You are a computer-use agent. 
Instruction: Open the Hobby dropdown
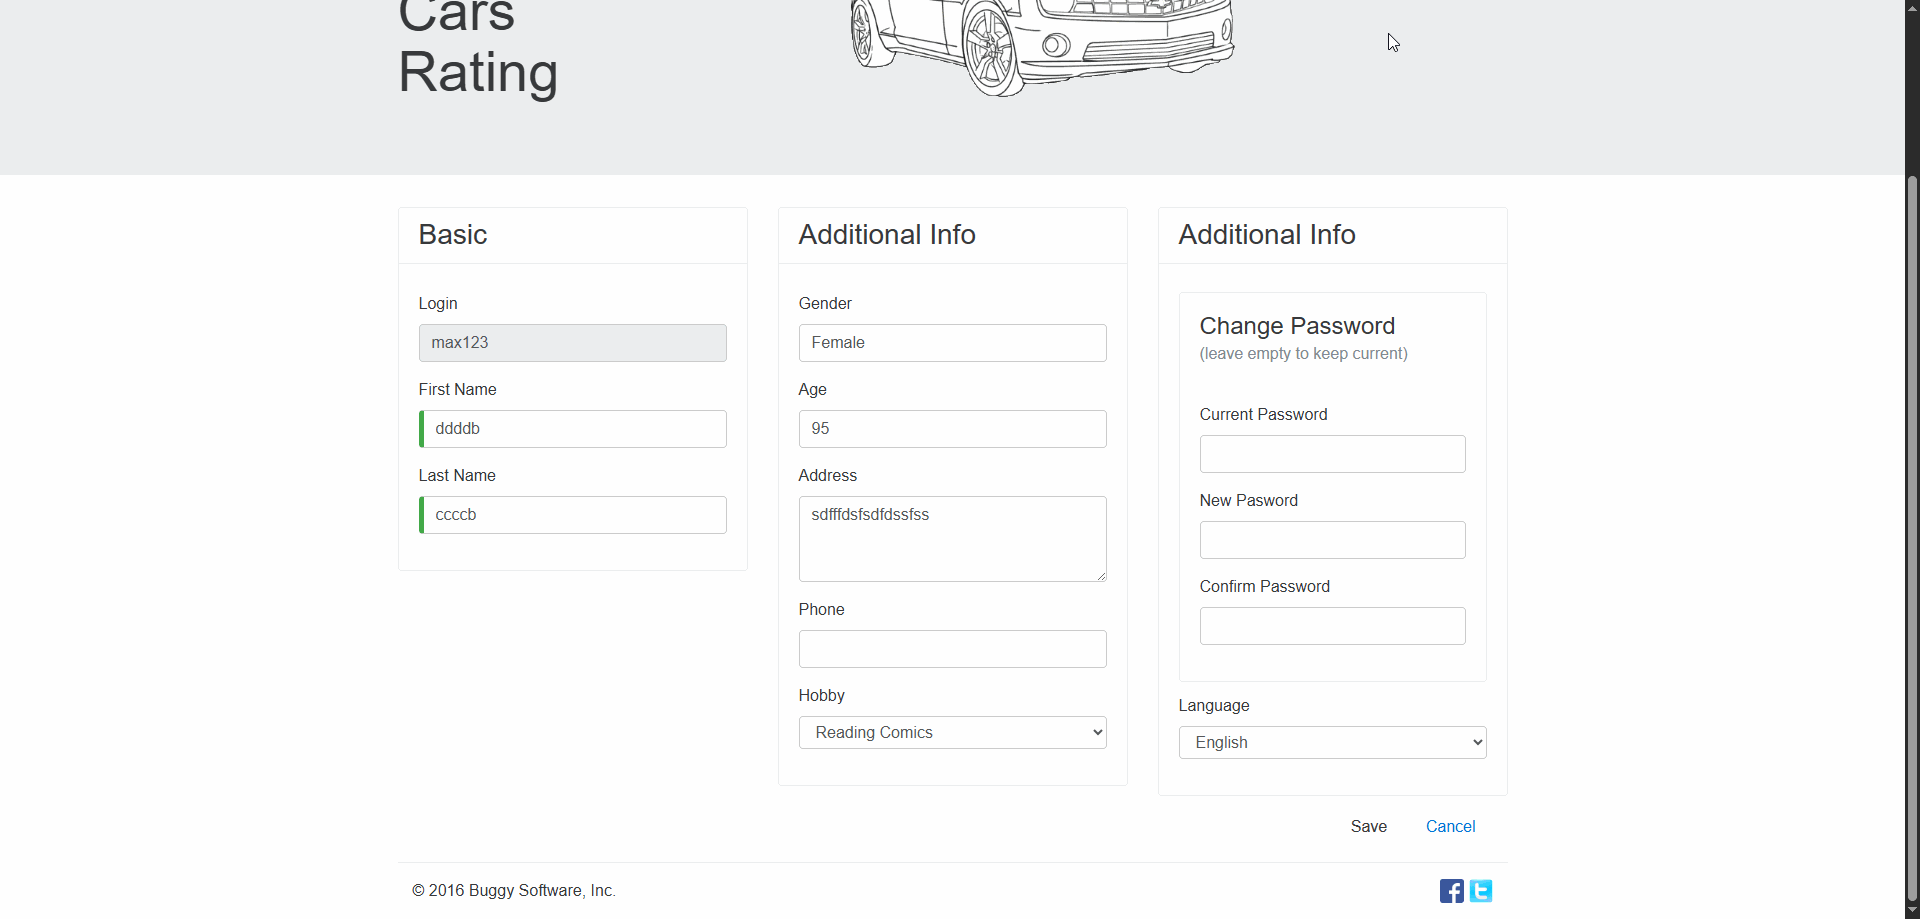click(952, 733)
